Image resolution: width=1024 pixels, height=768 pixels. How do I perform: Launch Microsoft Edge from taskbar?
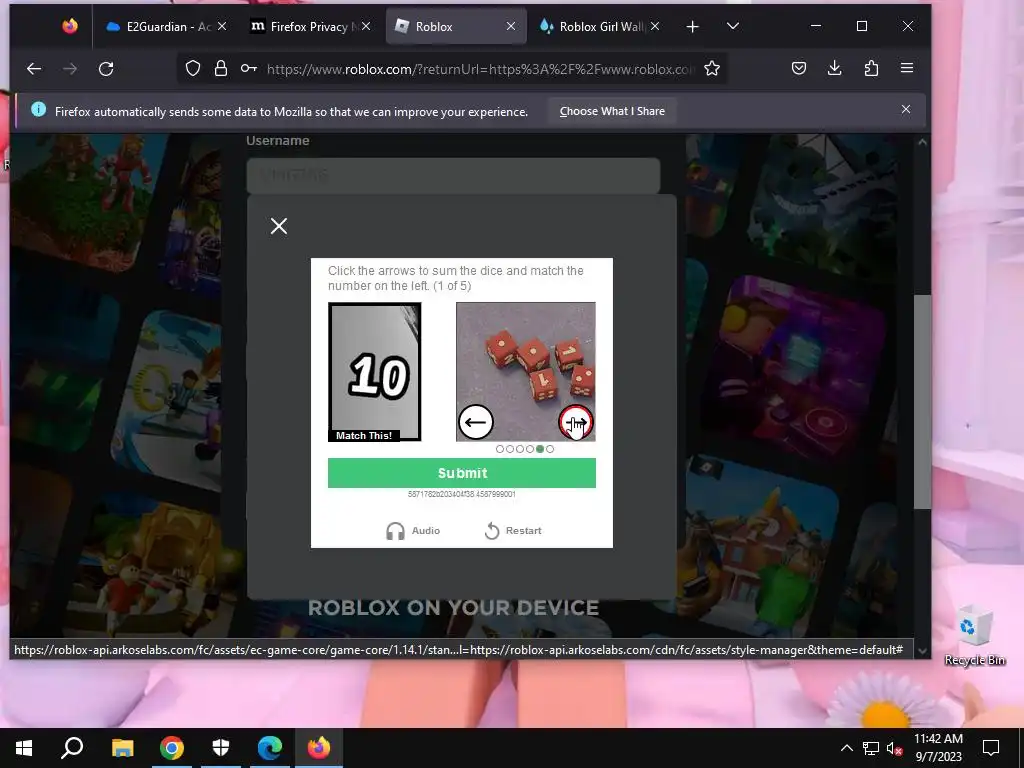tap(270, 748)
